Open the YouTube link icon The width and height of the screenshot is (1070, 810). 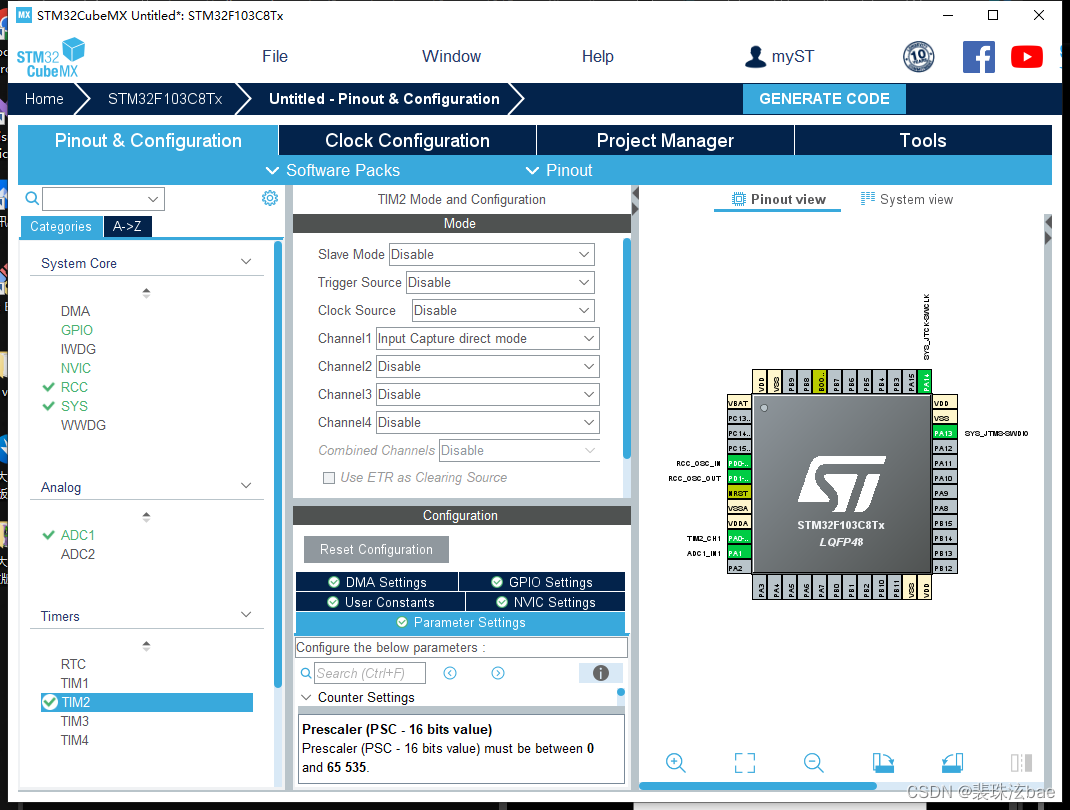click(x=1026, y=57)
